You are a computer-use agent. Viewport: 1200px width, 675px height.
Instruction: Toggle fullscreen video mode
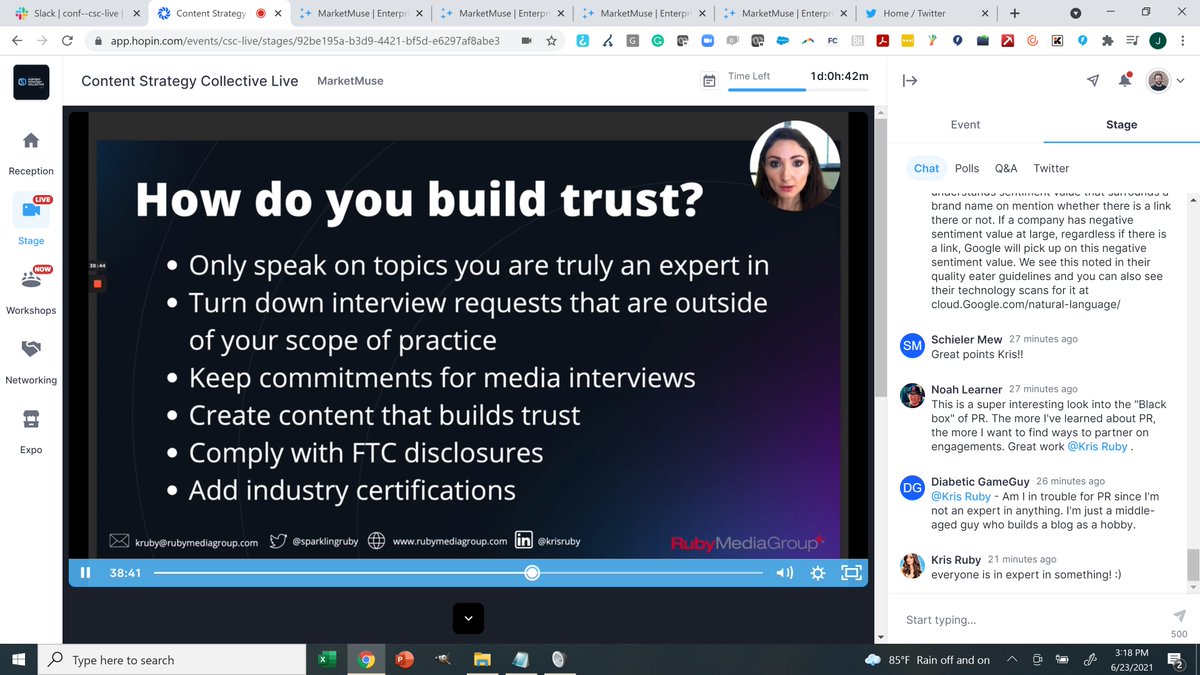pyautogui.click(x=851, y=573)
